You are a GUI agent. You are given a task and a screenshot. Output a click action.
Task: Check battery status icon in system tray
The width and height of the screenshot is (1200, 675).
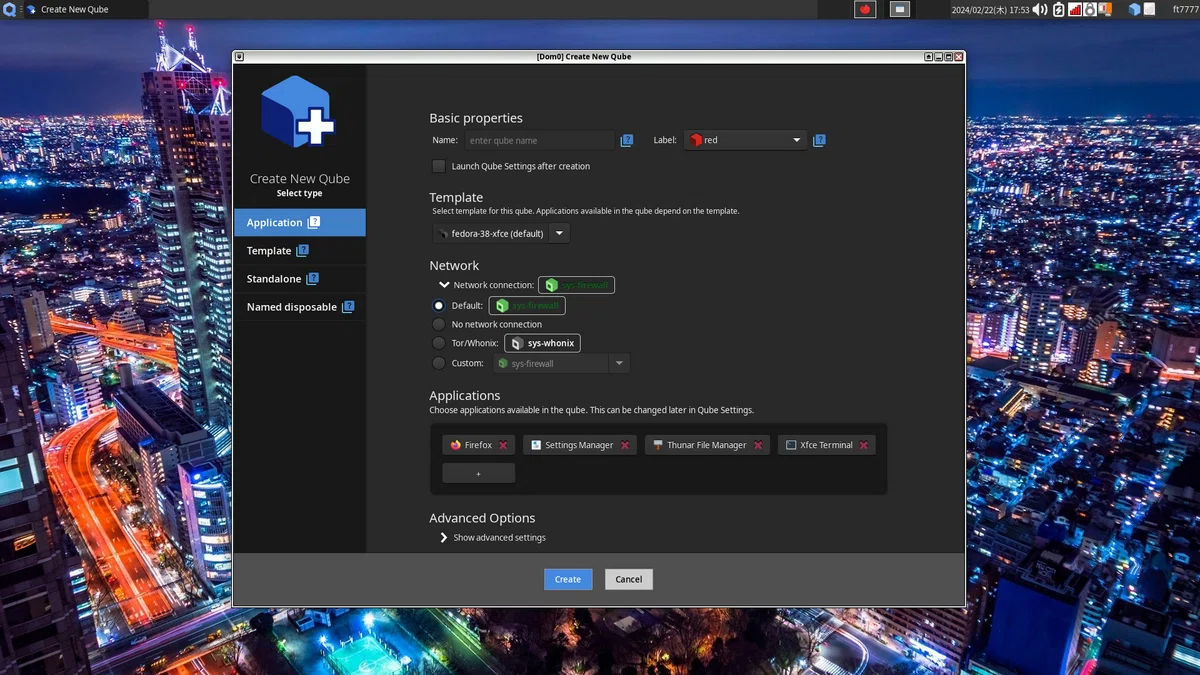pyautogui.click(x=1058, y=9)
